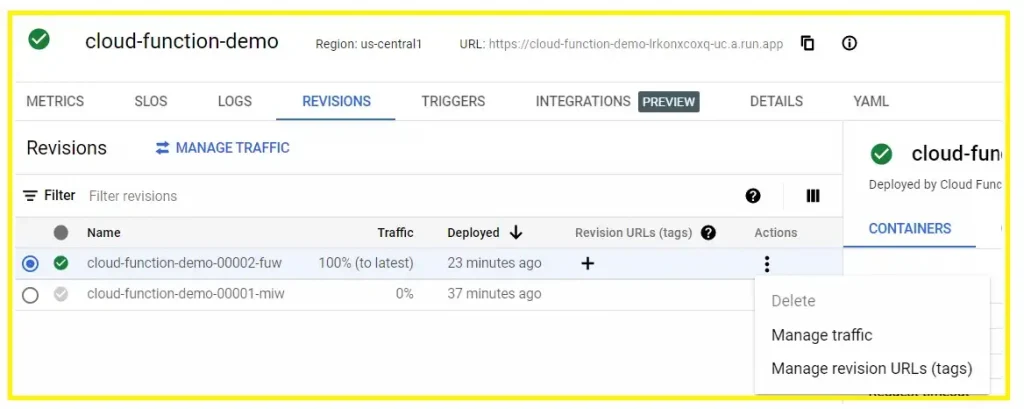This screenshot has width=1024, height=409.
Task: Switch to the METRICS tab
Action: [55, 101]
